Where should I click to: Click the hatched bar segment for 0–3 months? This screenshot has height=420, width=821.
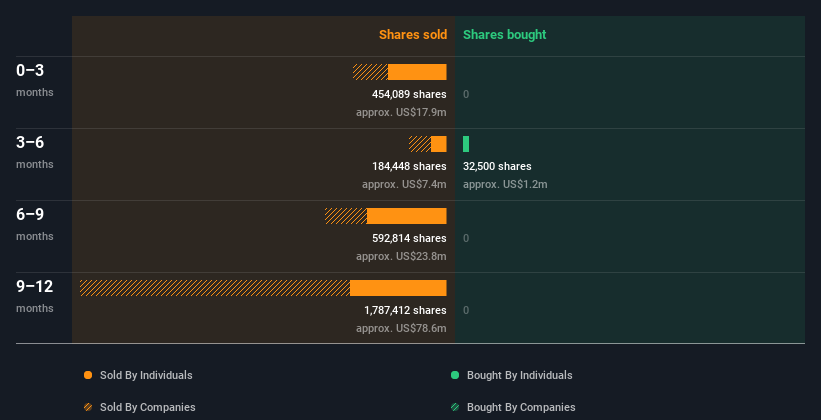[x=371, y=72]
